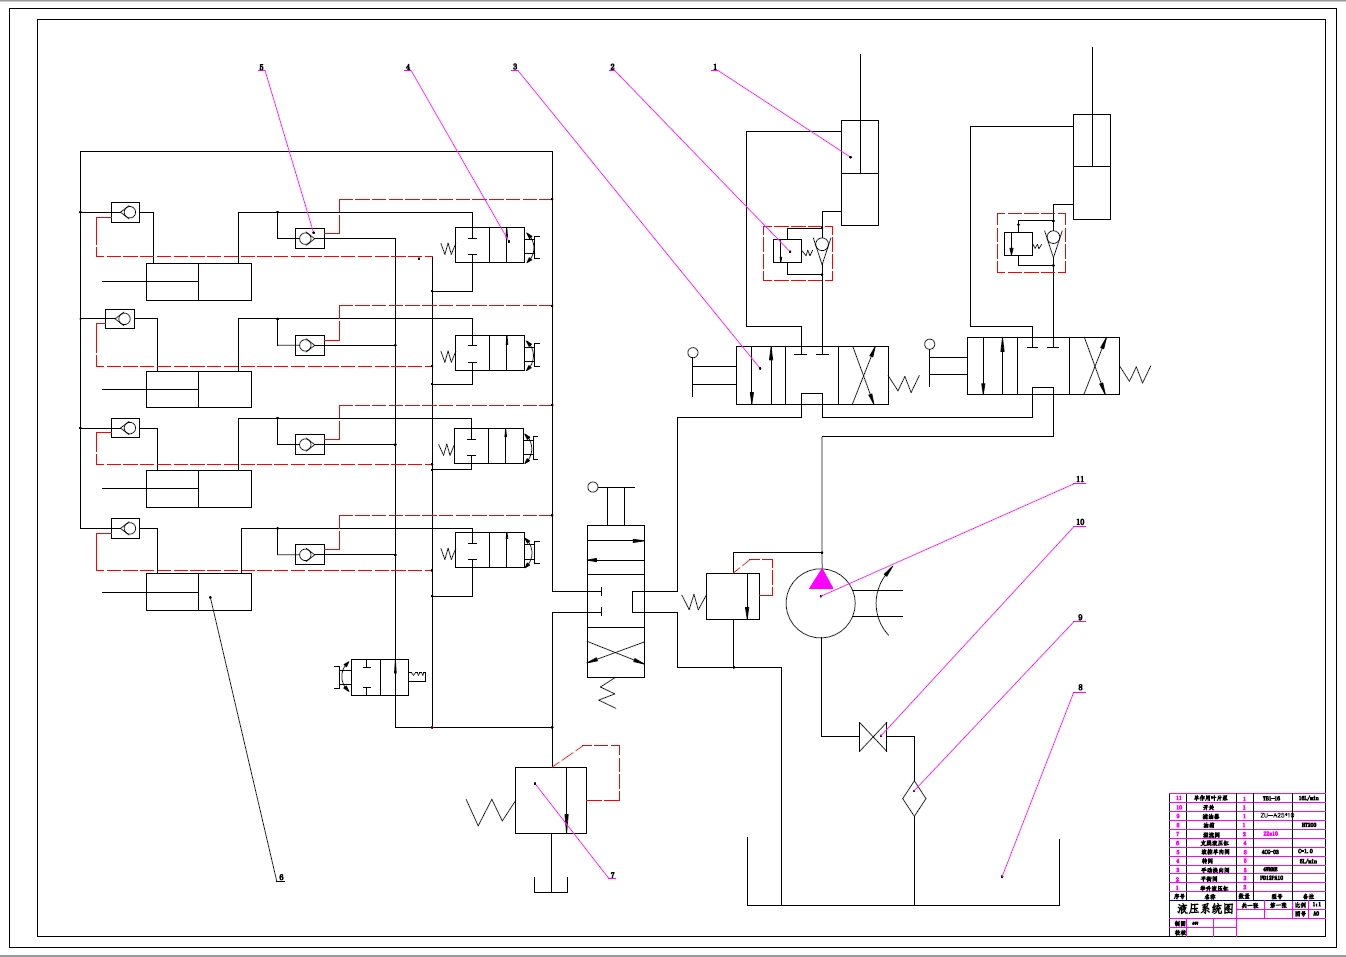Click the magenta 22x10 entry in parts table
The height and width of the screenshot is (957, 1346).
1270,833
